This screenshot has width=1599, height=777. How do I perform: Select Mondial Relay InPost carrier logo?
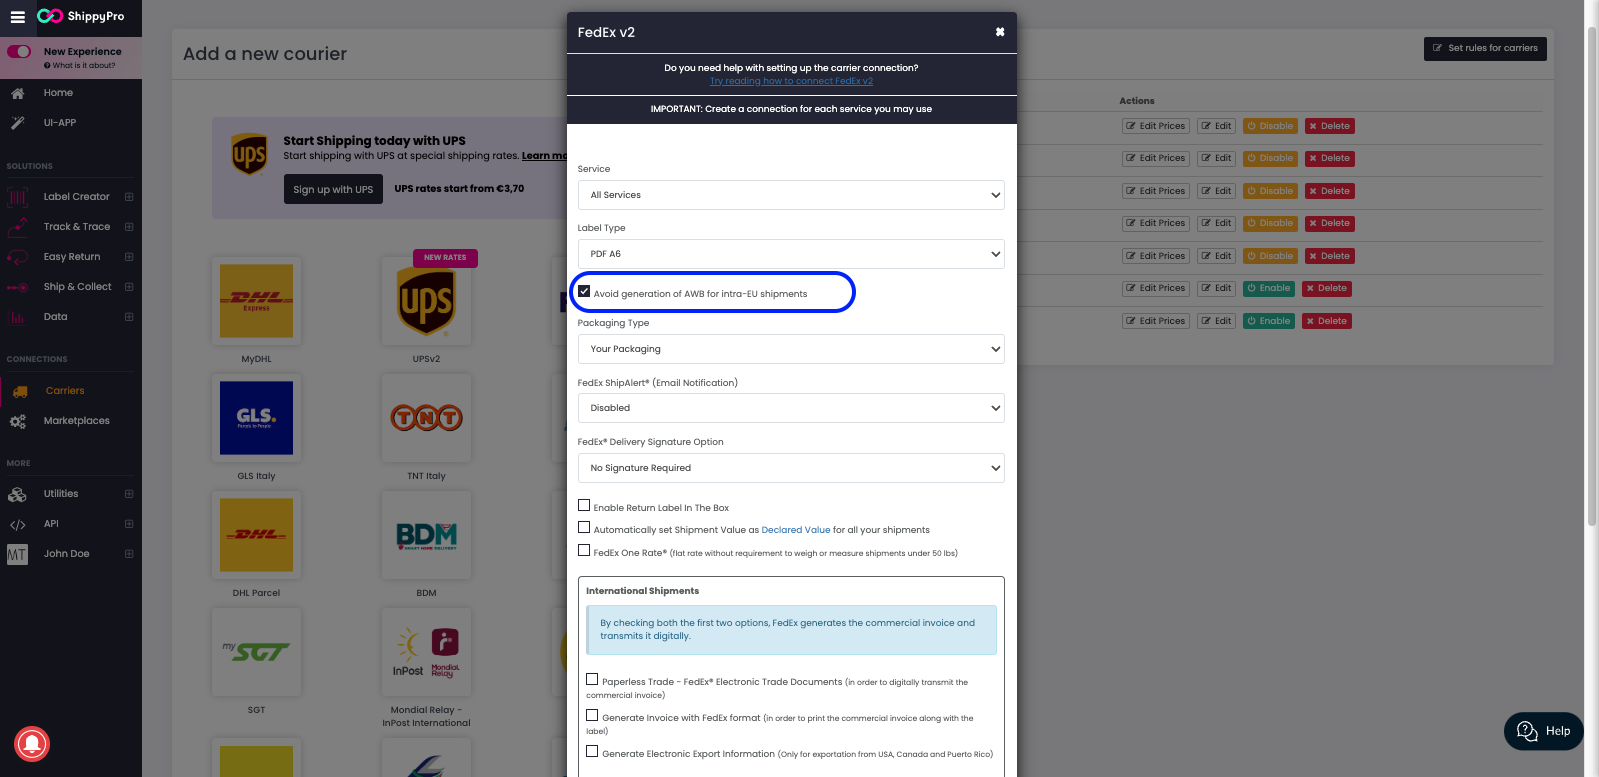coord(427,652)
